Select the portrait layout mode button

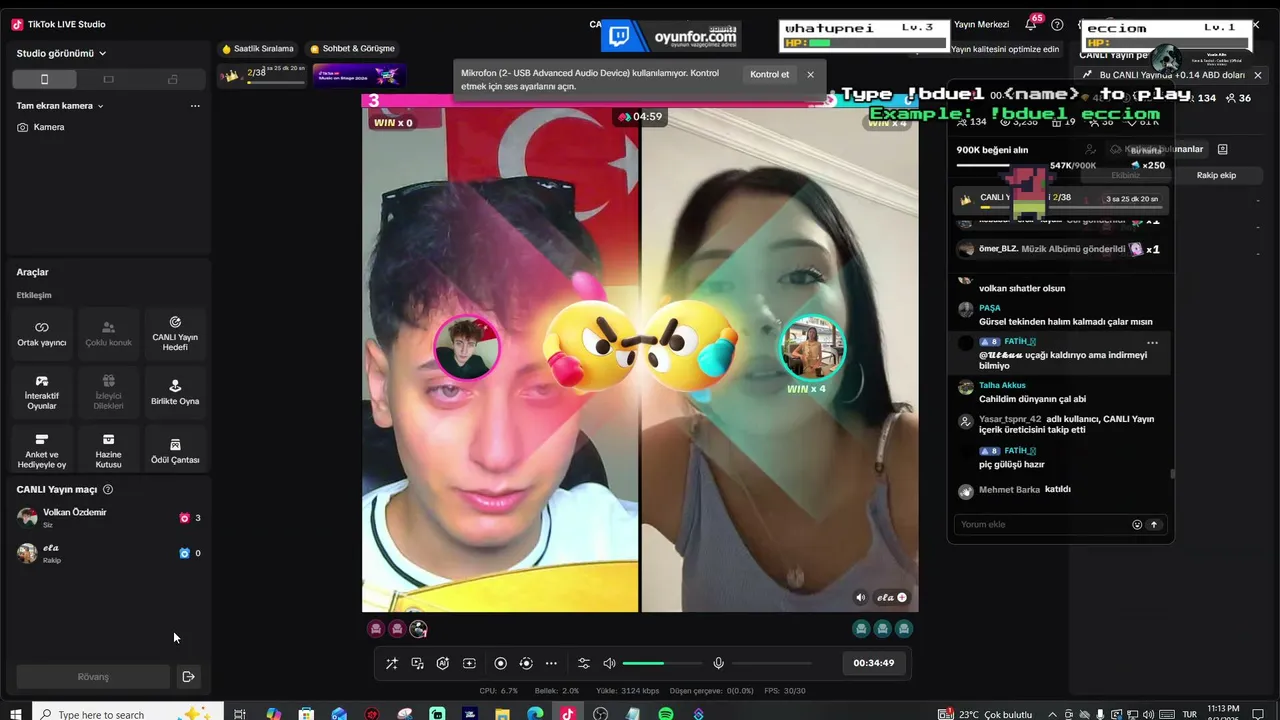point(44,79)
